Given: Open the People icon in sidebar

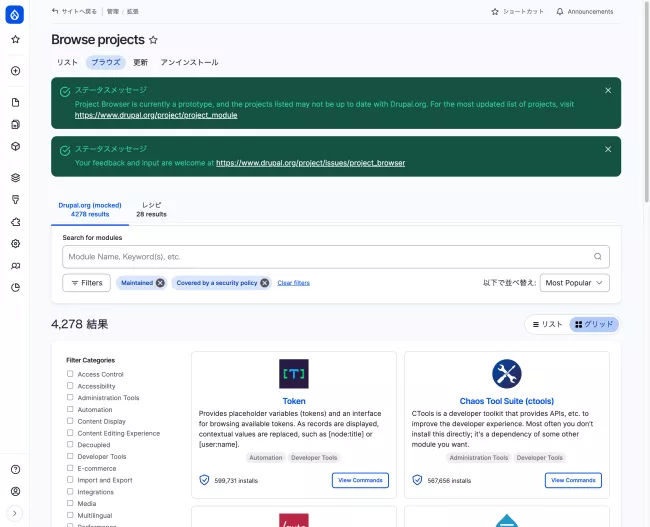Looking at the screenshot, I should pos(15,266).
